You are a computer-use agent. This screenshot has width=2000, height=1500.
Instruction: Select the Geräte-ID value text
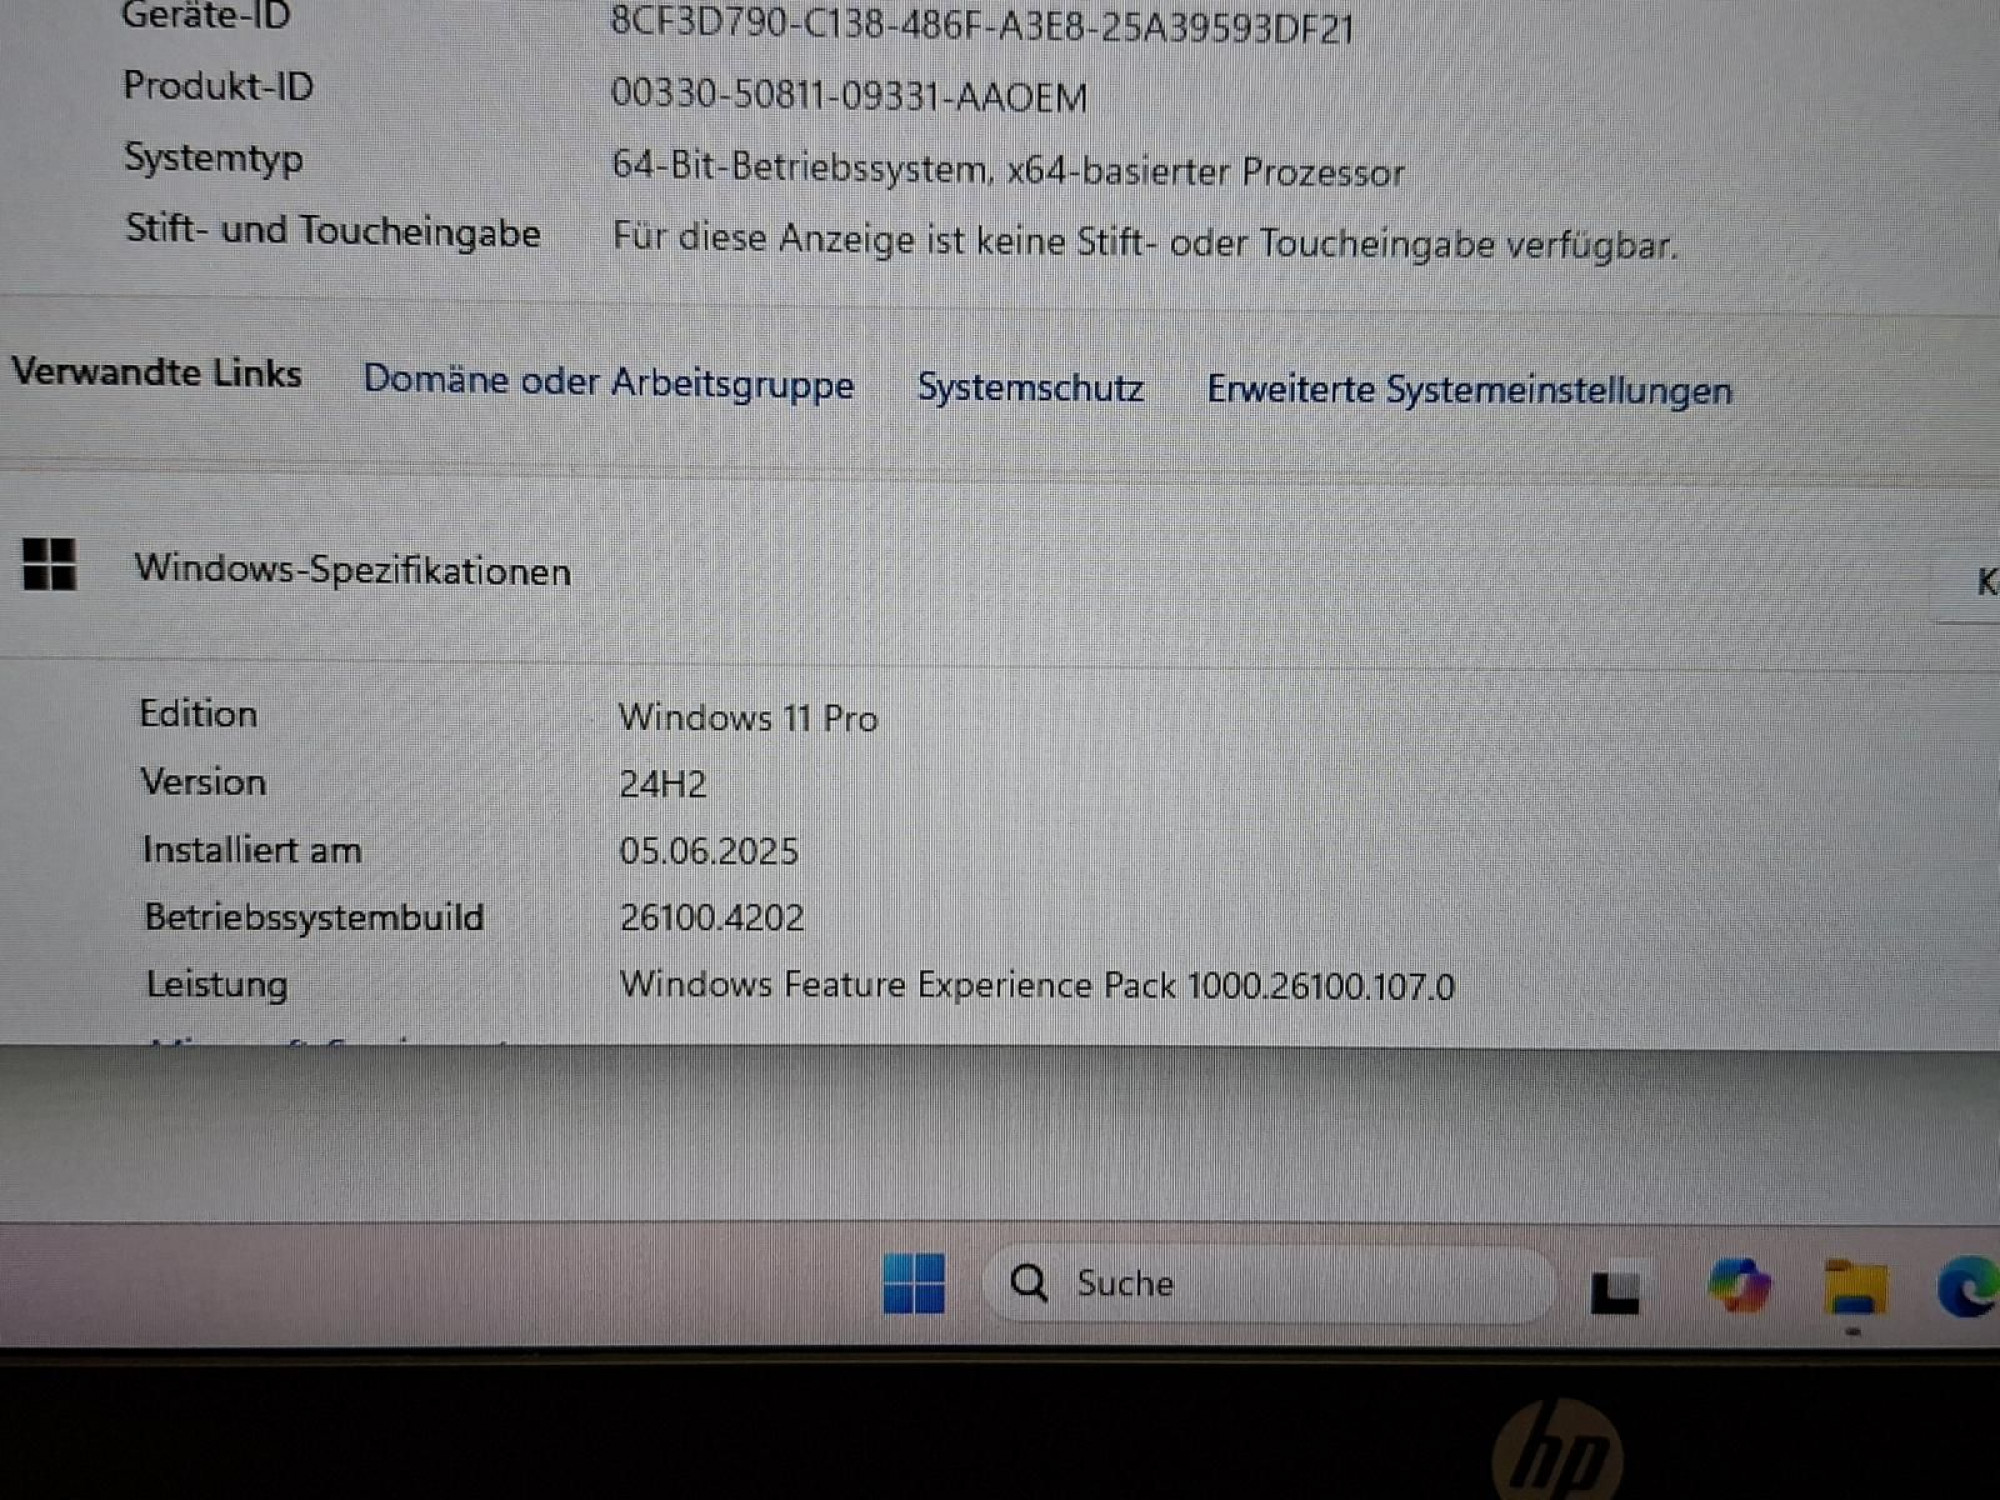pyautogui.click(x=982, y=25)
